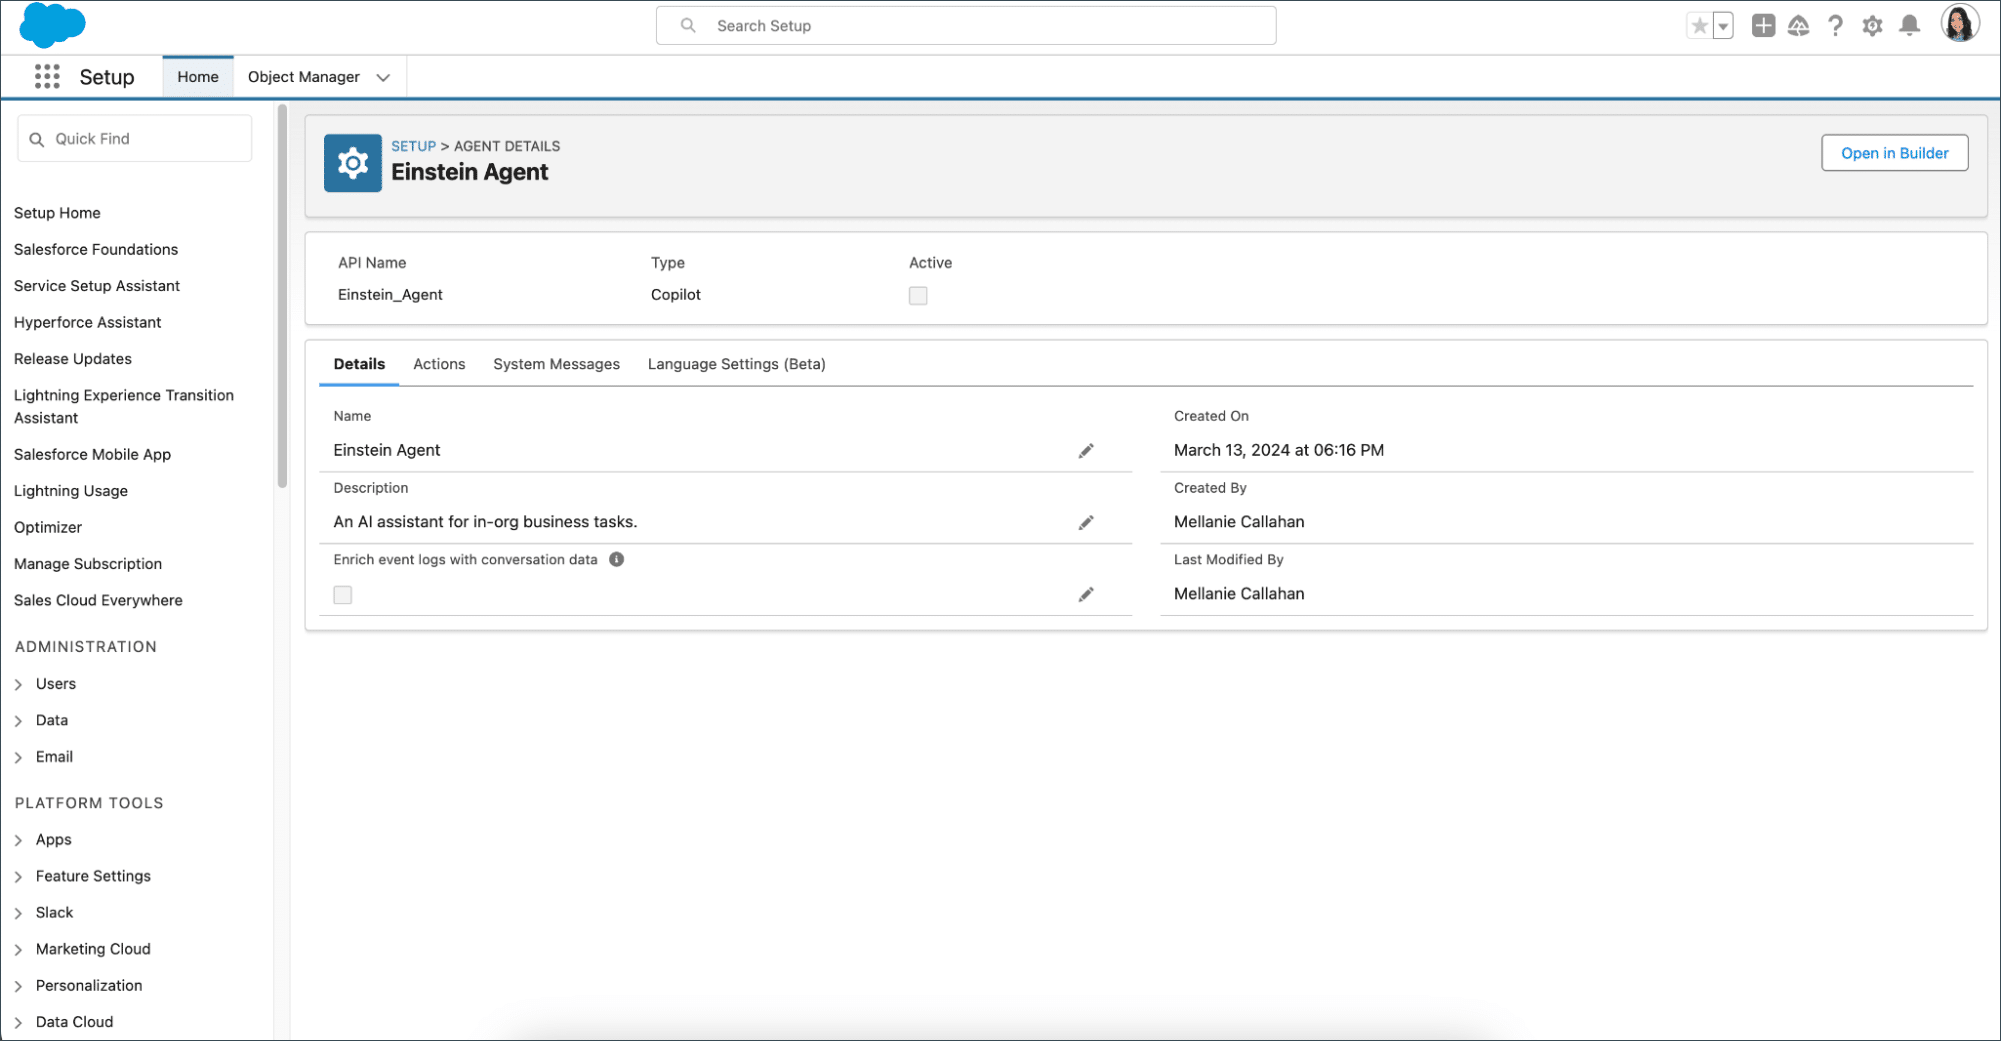Open Optimizer link
The image size is (2001, 1041).
pos(48,527)
